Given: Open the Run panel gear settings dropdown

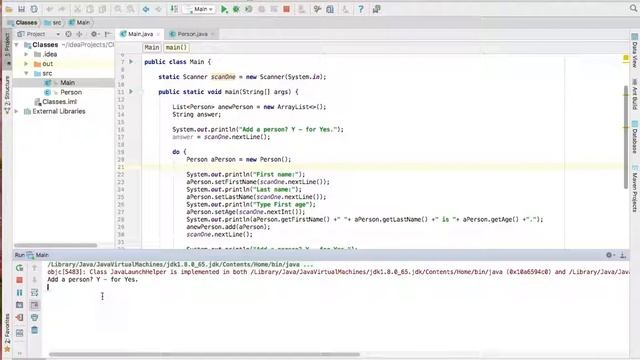Looking at the screenshot, I should coord(610,255).
